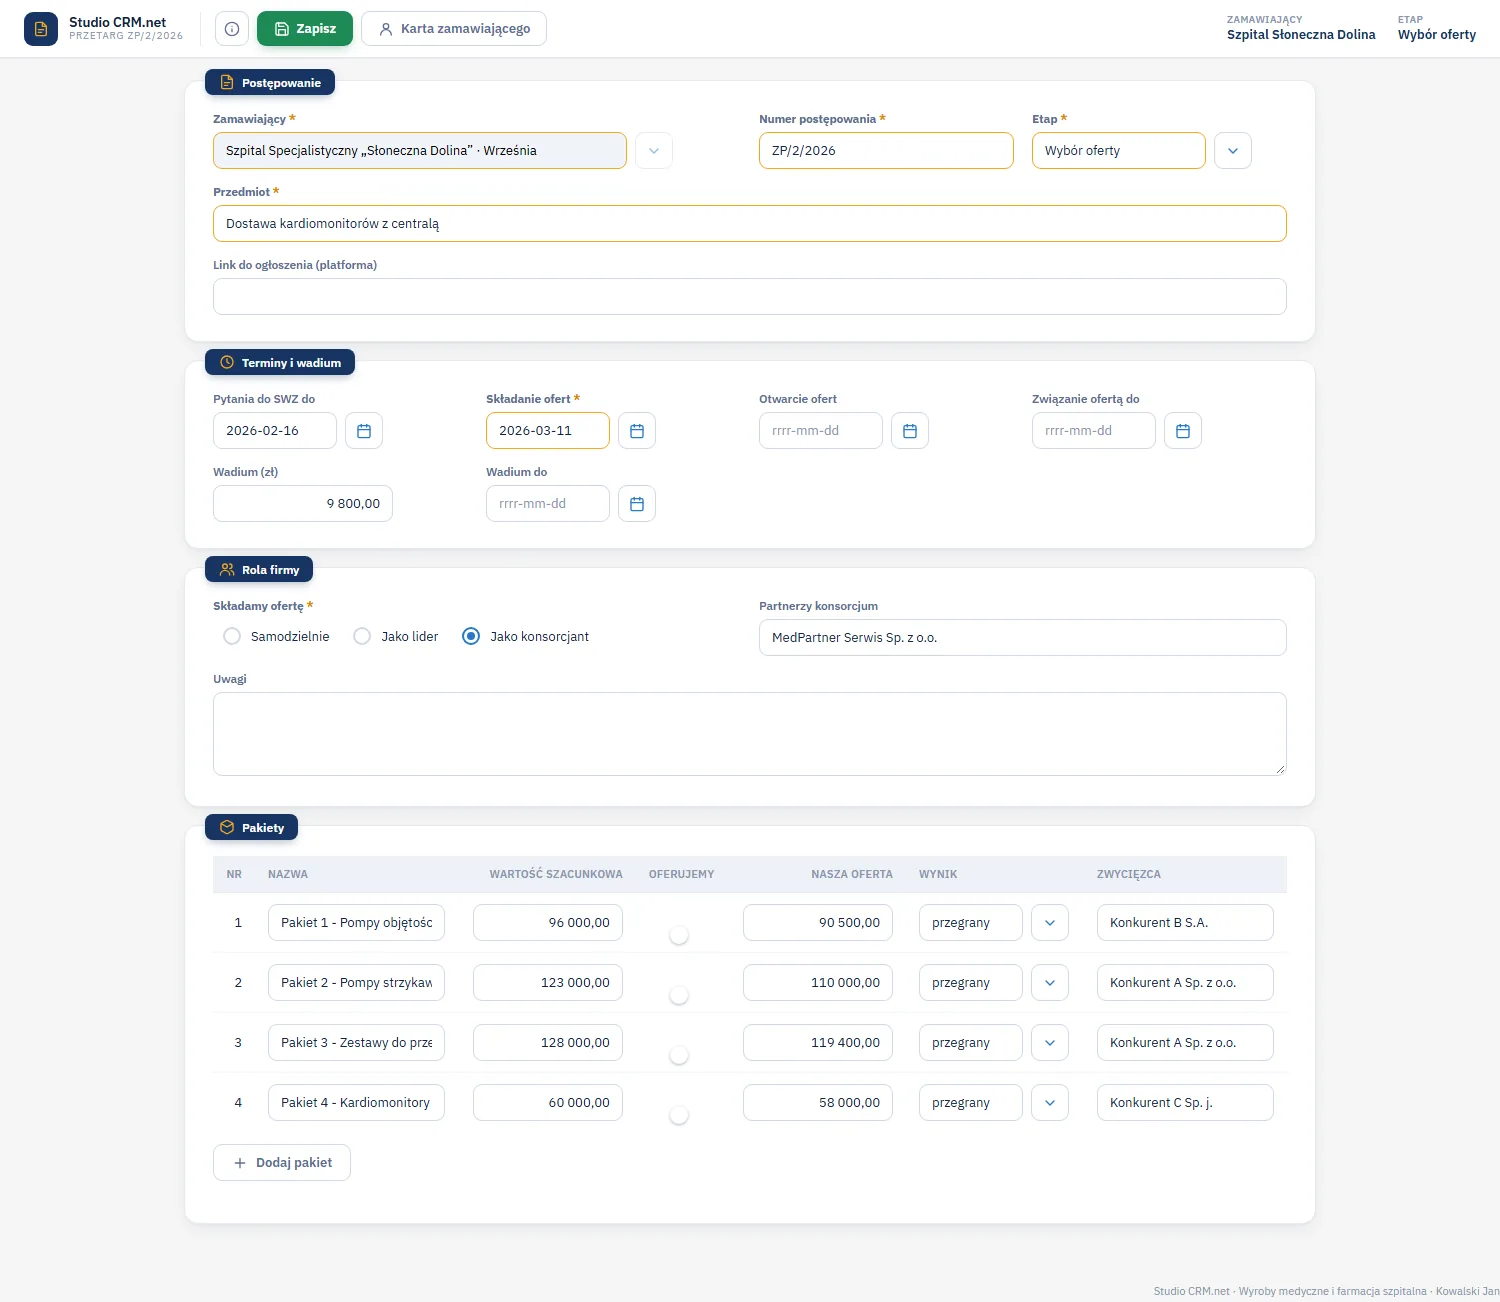This screenshot has height=1302, width=1500.
Task: Expand Wynik dropdown for Pakiet 2
Action: tap(1050, 983)
